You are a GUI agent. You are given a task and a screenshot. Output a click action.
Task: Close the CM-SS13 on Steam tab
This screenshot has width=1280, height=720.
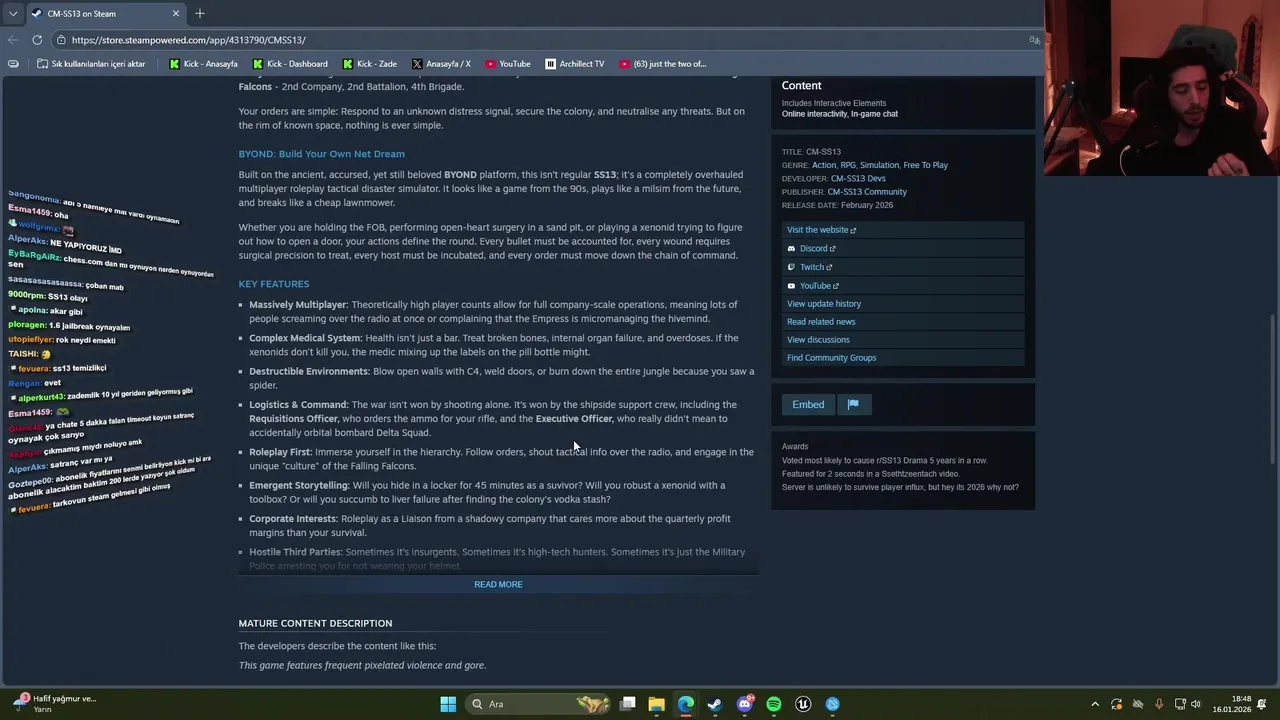[176, 13]
